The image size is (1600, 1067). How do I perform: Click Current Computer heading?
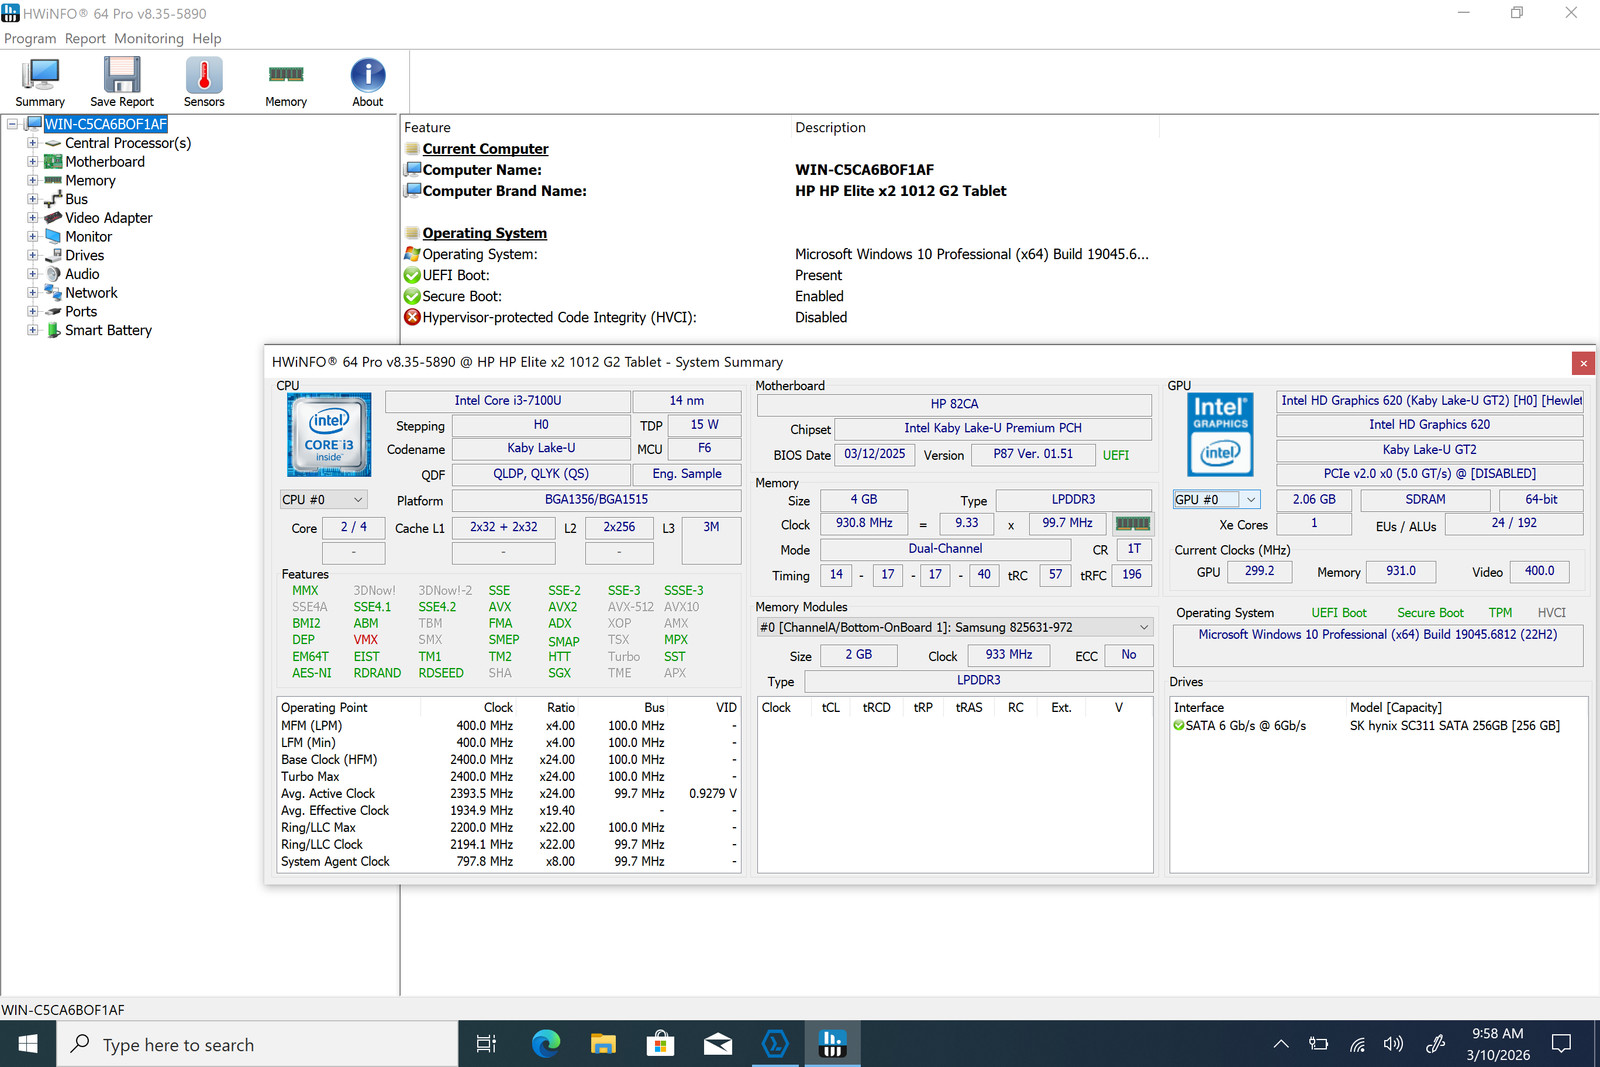click(x=485, y=149)
